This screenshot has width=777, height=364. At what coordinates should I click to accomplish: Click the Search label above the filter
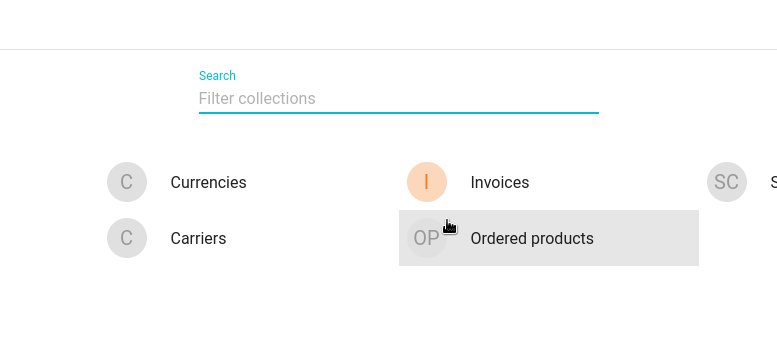pos(217,76)
